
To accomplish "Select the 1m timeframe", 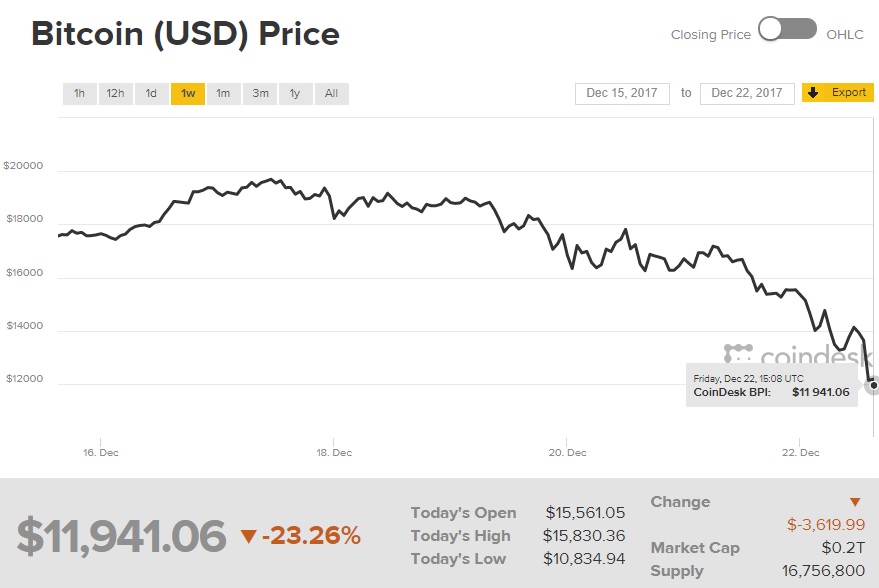I will (223, 93).
